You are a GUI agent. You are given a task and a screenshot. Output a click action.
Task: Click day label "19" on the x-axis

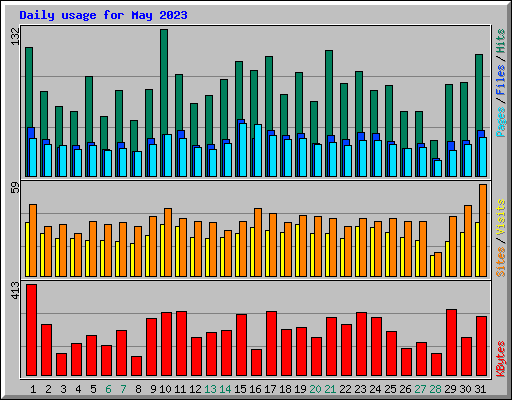300,389
